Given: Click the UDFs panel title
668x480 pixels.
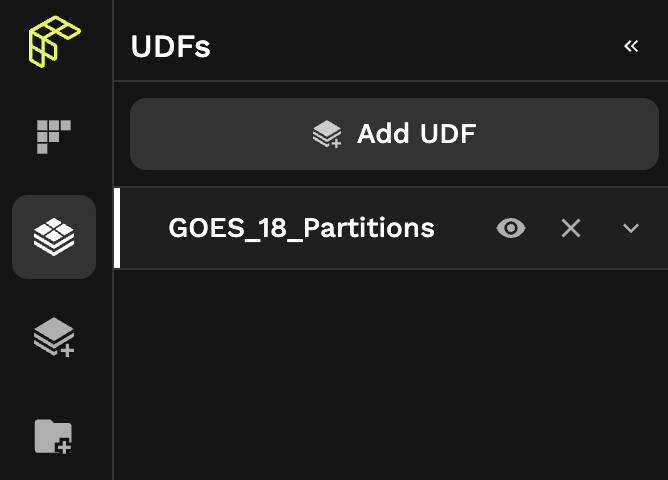Looking at the screenshot, I should tap(170, 46).
